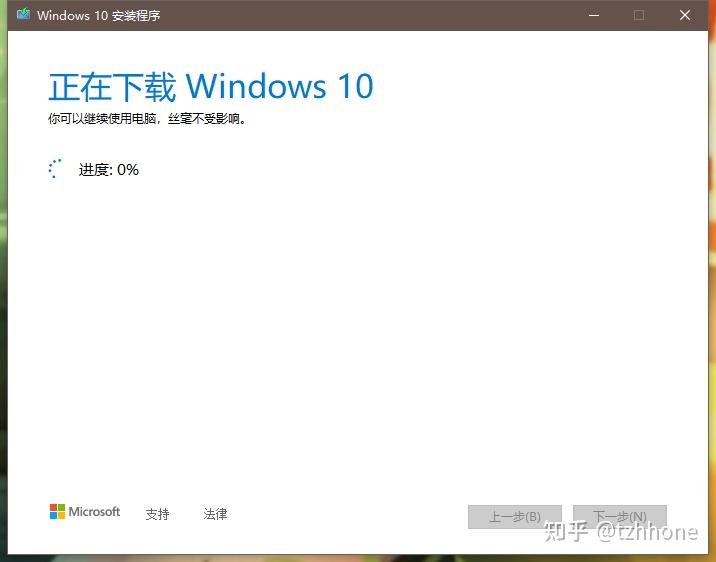Click the spinning progress indicator
This screenshot has width=716, height=562.
pos(55,169)
